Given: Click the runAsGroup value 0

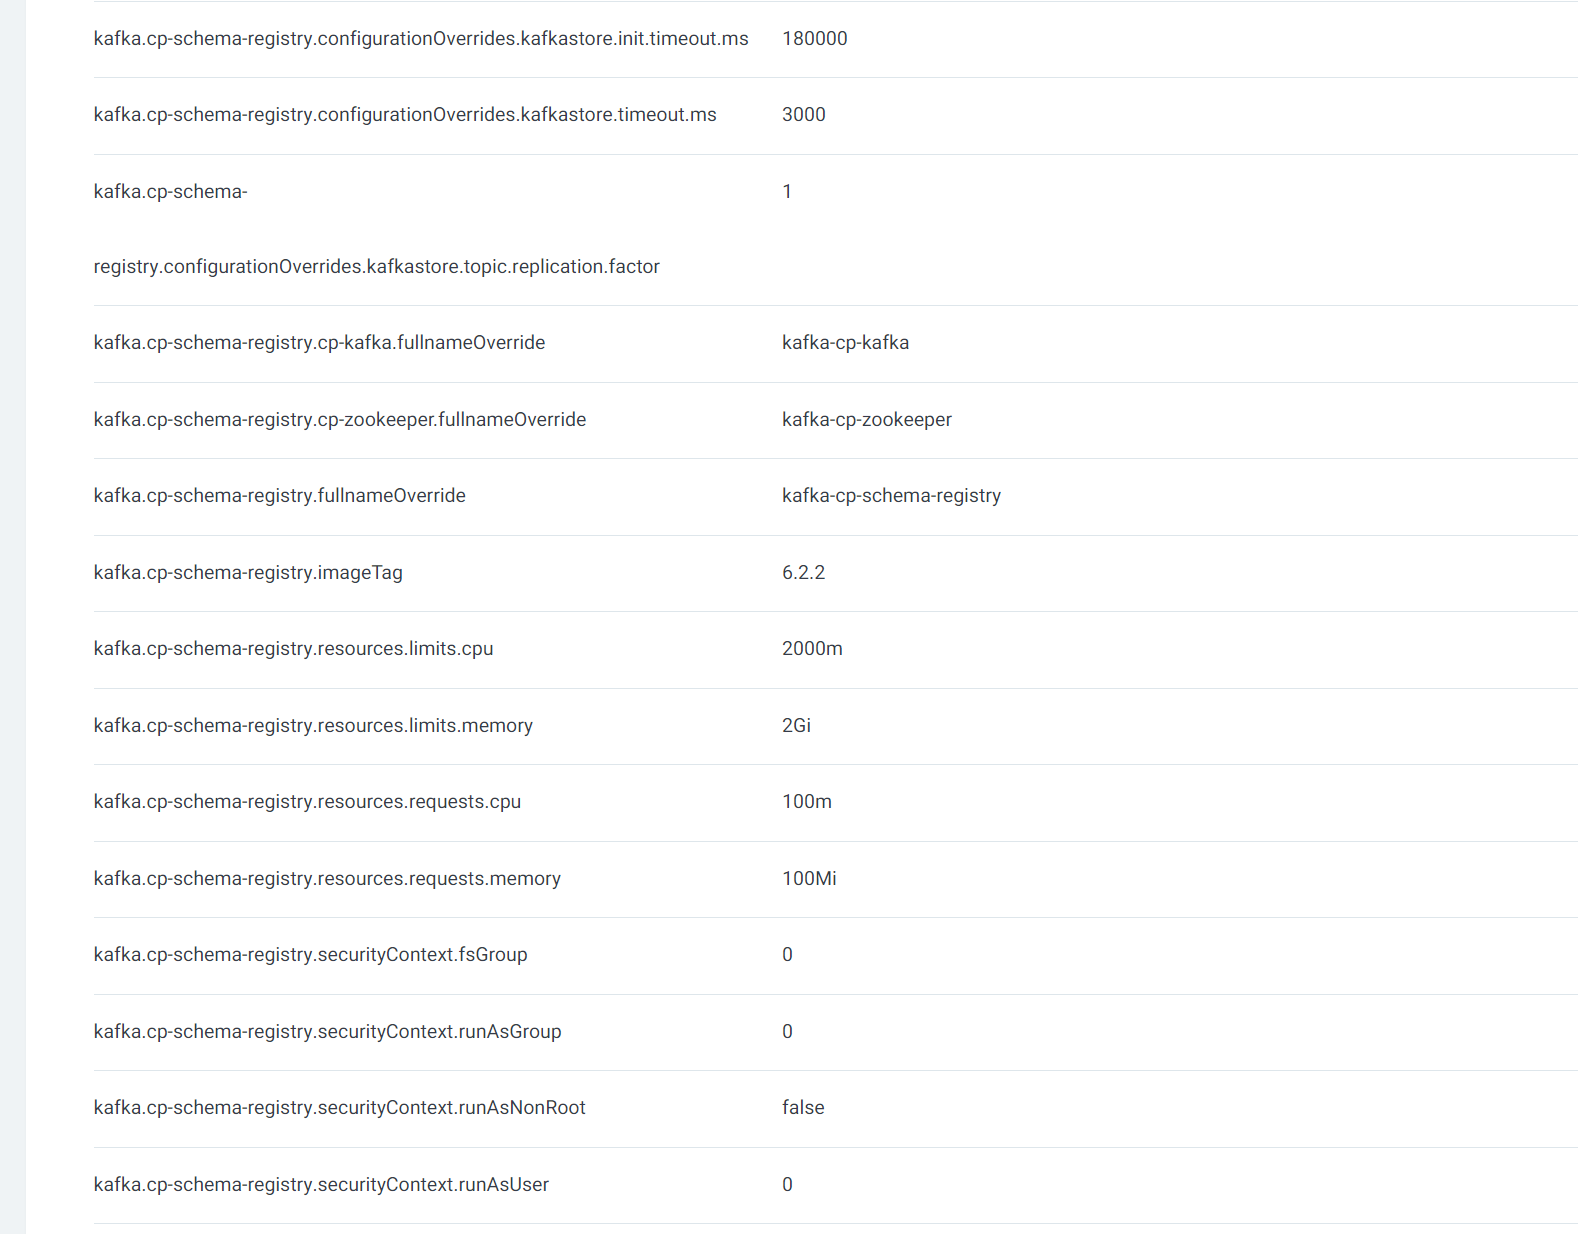Looking at the screenshot, I should click(x=787, y=1032).
